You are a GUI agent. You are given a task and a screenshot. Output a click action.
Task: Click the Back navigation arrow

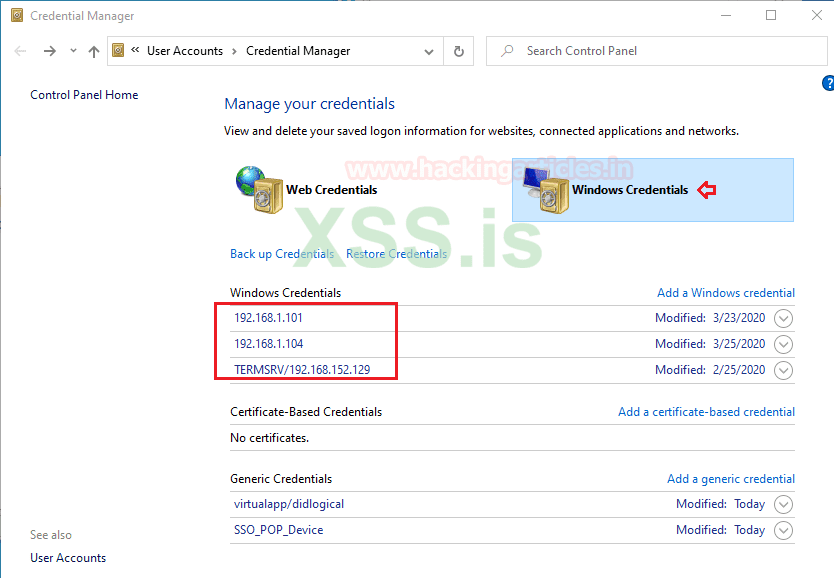pos(21,51)
